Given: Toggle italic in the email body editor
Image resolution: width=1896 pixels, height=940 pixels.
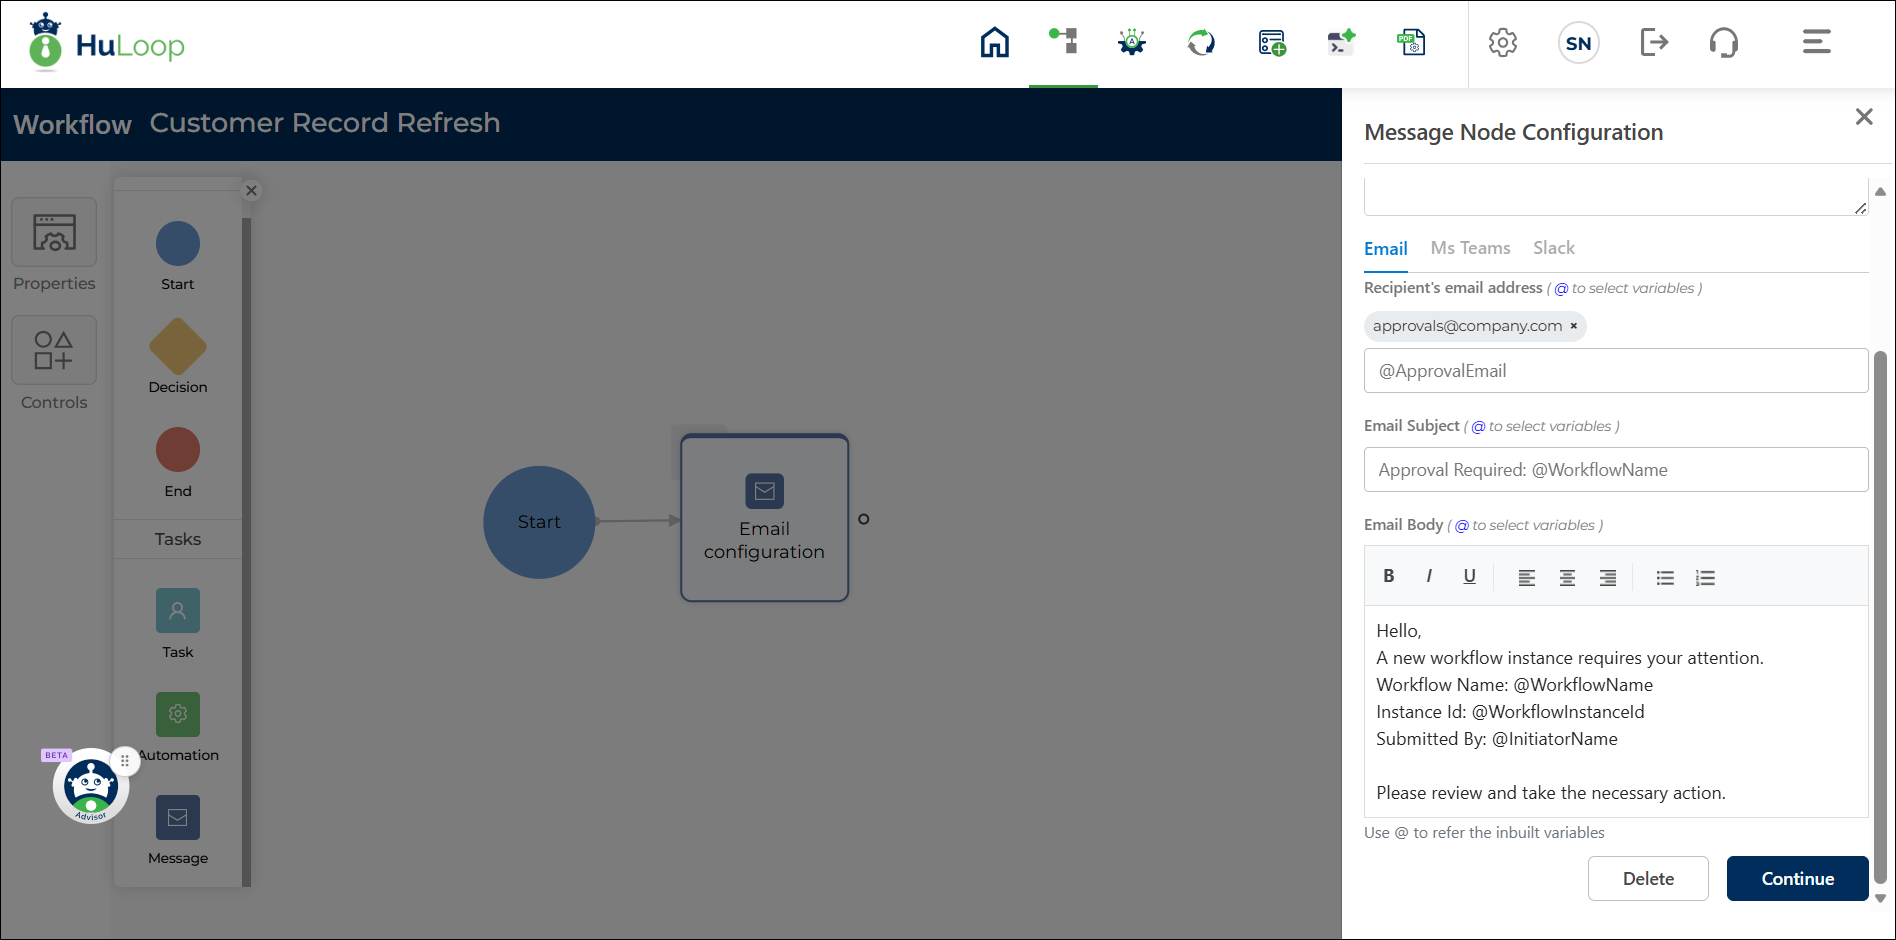Looking at the screenshot, I should [x=1429, y=576].
